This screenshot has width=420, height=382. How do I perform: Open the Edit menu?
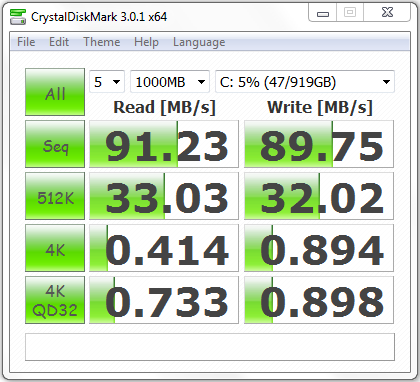(x=59, y=42)
